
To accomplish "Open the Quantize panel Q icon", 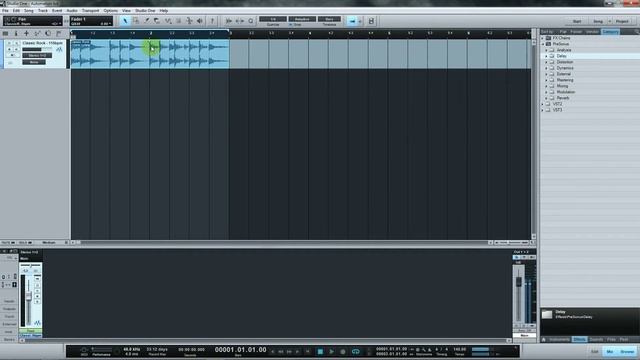I will click(x=251, y=21).
